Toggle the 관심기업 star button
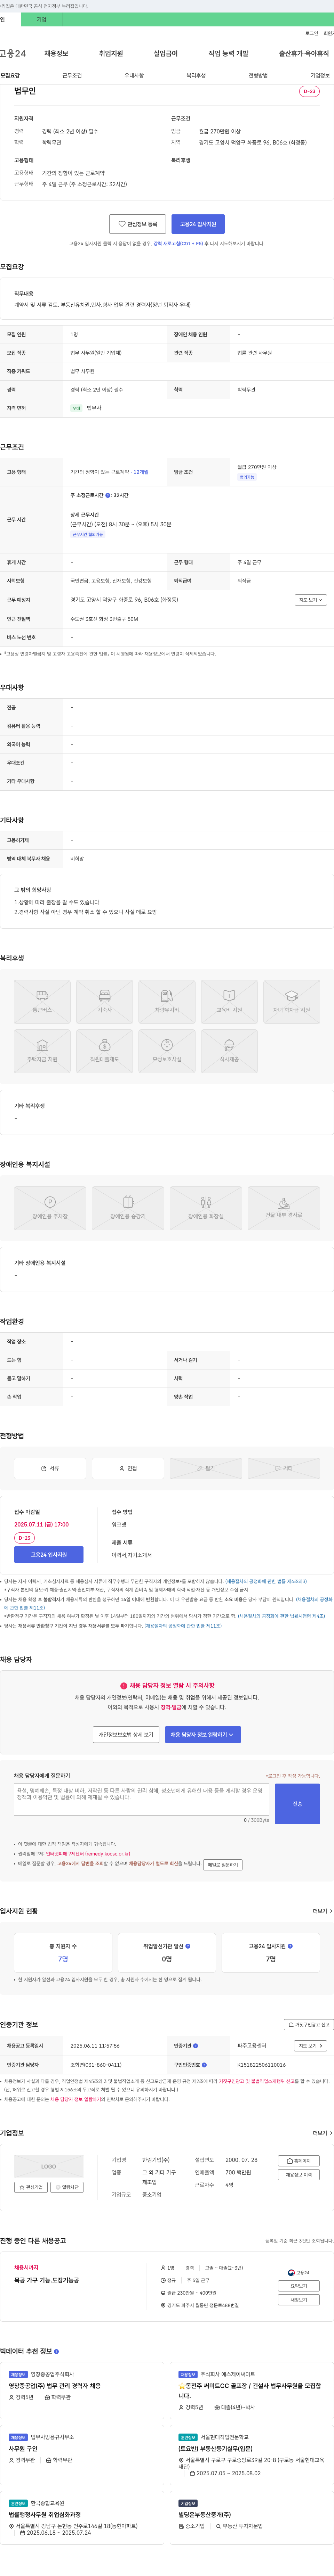 (x=31, y=2187)
